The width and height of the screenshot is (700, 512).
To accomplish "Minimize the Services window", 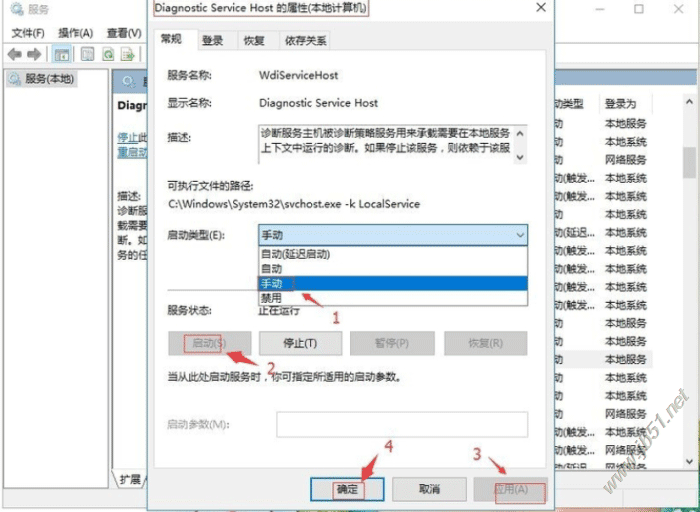I will 600,9.
